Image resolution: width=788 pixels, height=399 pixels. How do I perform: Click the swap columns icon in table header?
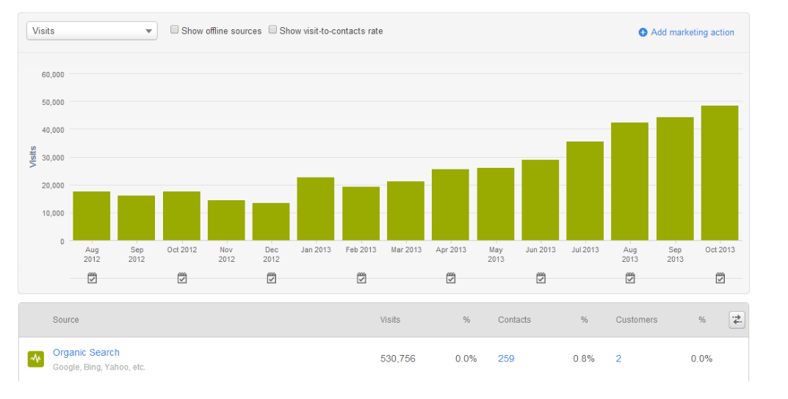[737, 320]
